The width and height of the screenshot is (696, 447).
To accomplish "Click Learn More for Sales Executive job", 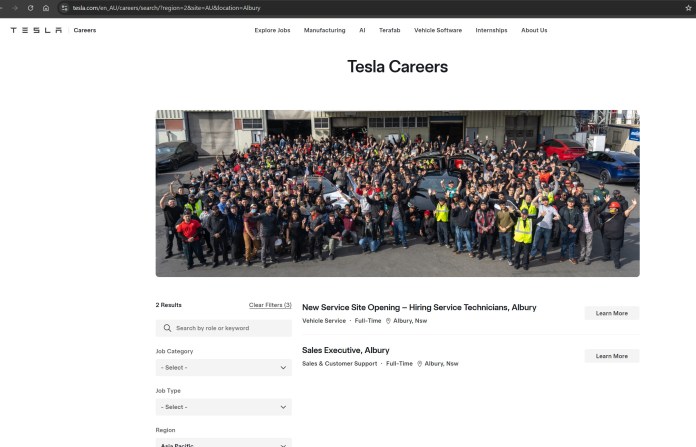I will (x=612, y=356).
